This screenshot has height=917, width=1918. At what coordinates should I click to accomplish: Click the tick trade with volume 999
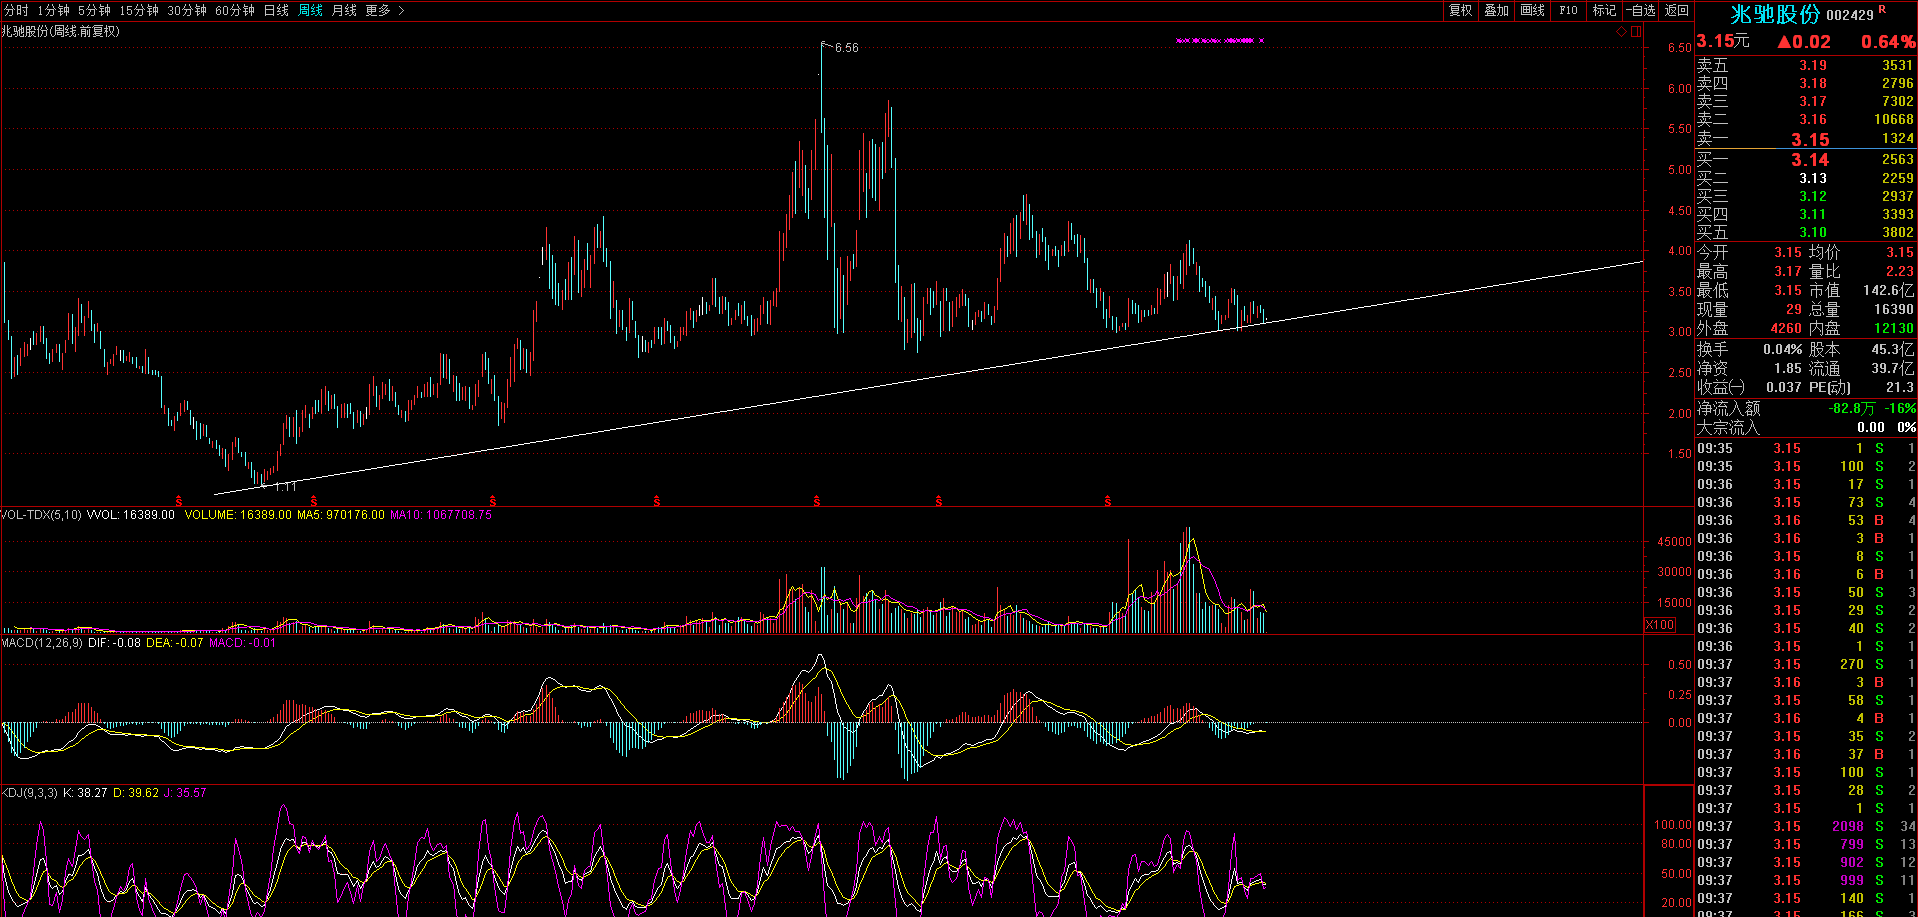(x=1805, y=880)
